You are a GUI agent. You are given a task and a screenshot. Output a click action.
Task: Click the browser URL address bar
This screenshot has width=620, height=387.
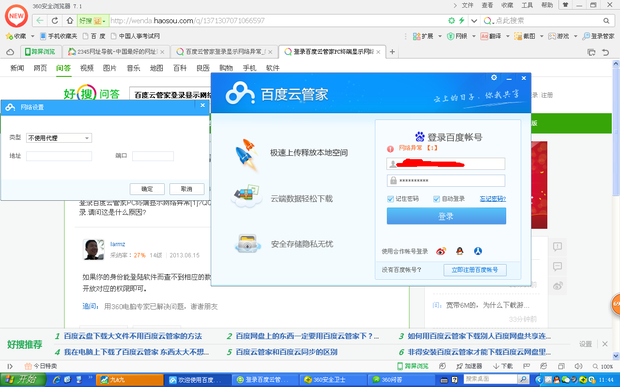click(277, 21)
